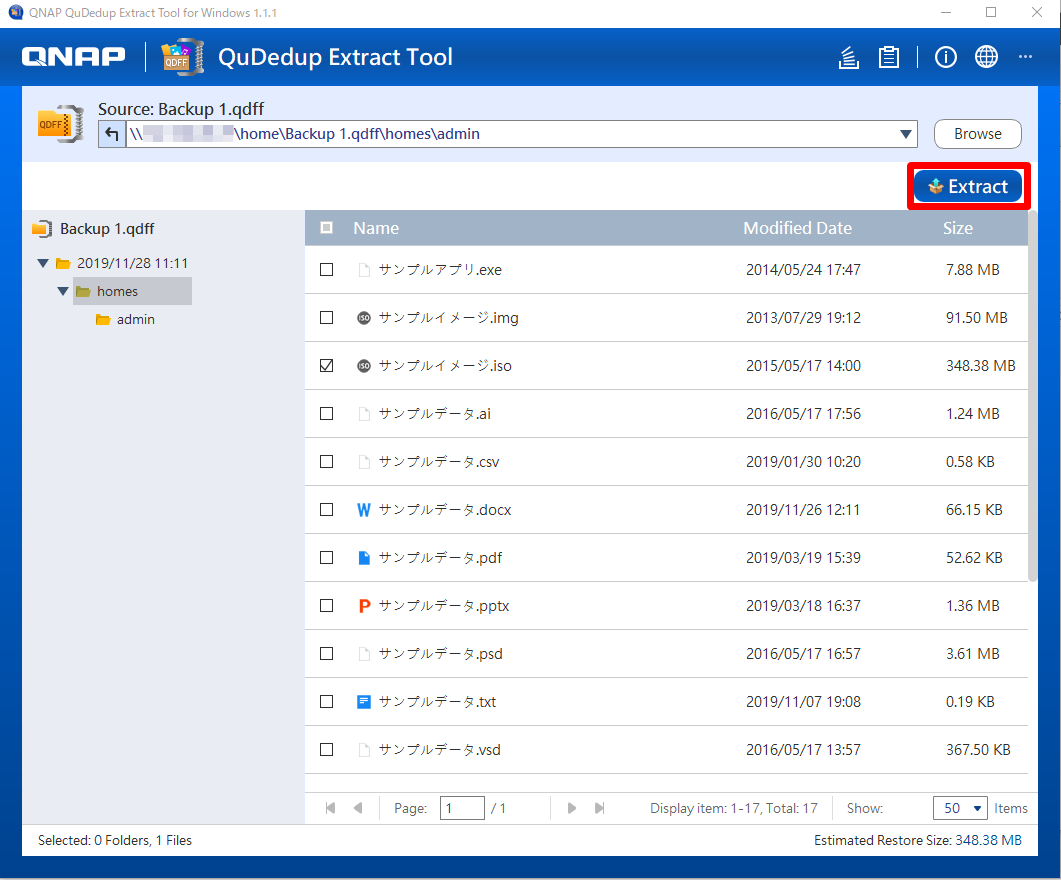The height and width of the screenshot is (880, 1061).
Task: Select Backup 1.qdff root node
Action: pos(107,229)
